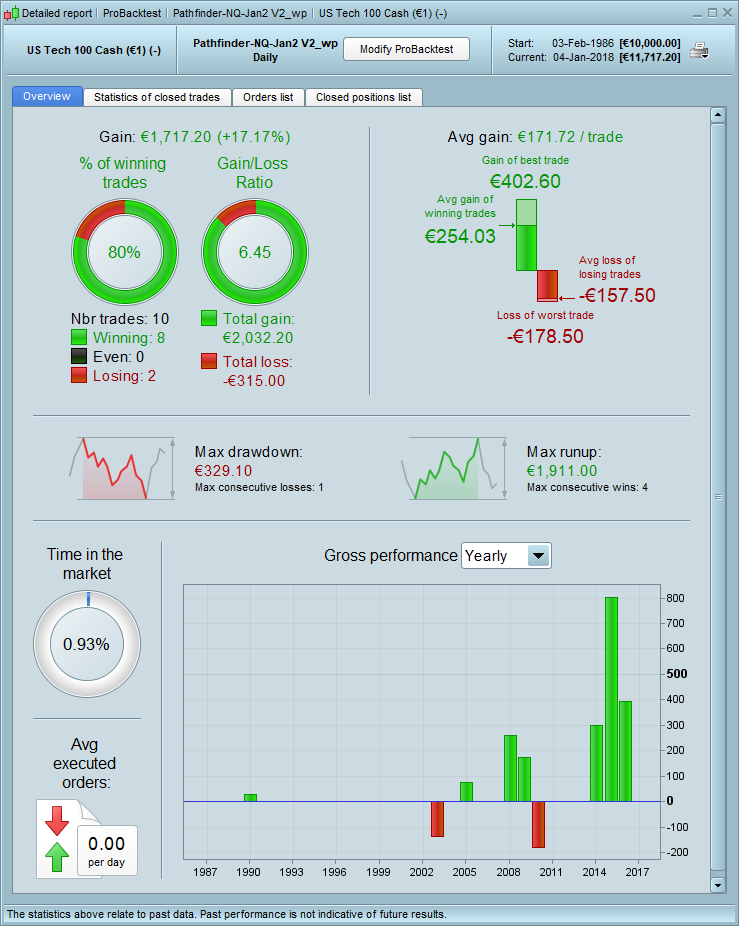Click the winning trades 80% donut chart
The image size is (739, 926).
click(125, 252)
